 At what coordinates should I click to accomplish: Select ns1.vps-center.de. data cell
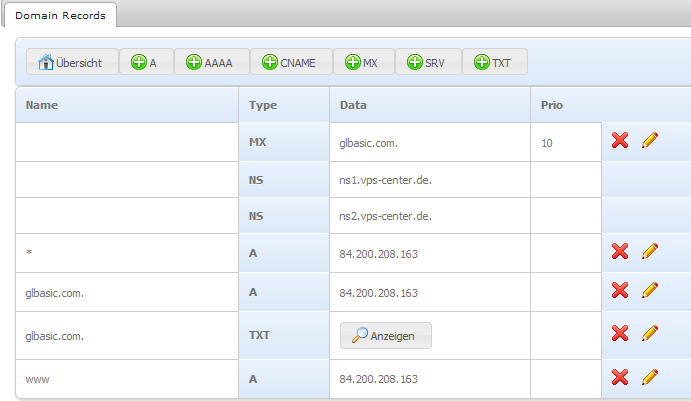tap(430, 180)
